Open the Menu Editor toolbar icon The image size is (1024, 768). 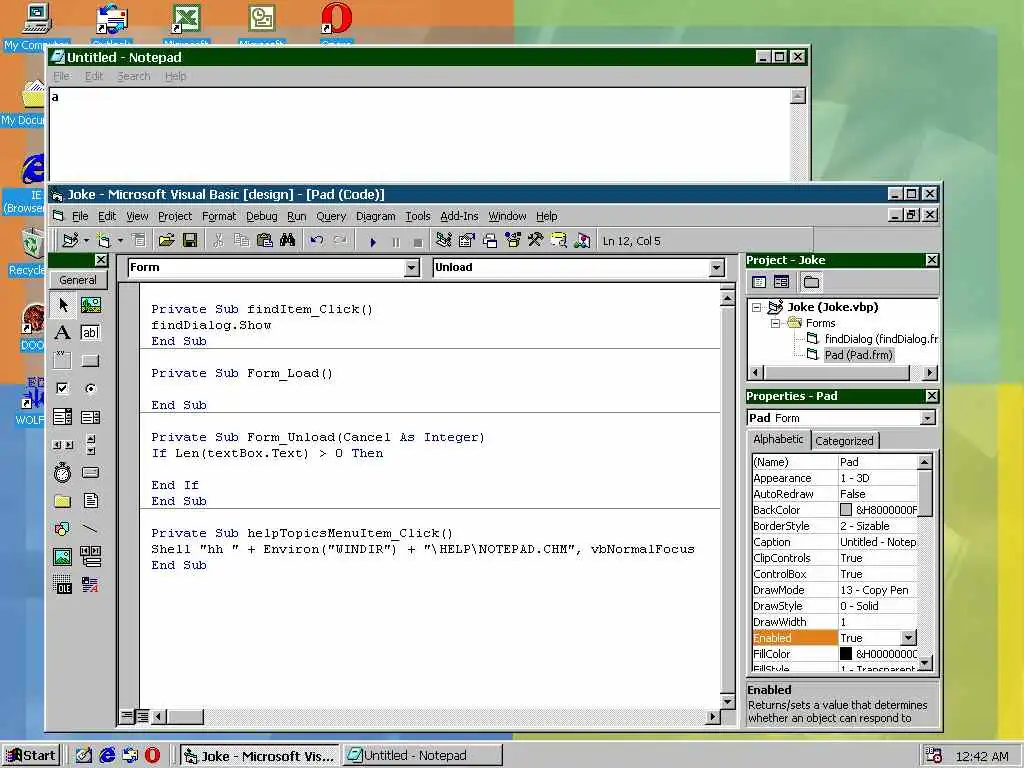coord(138,241)
